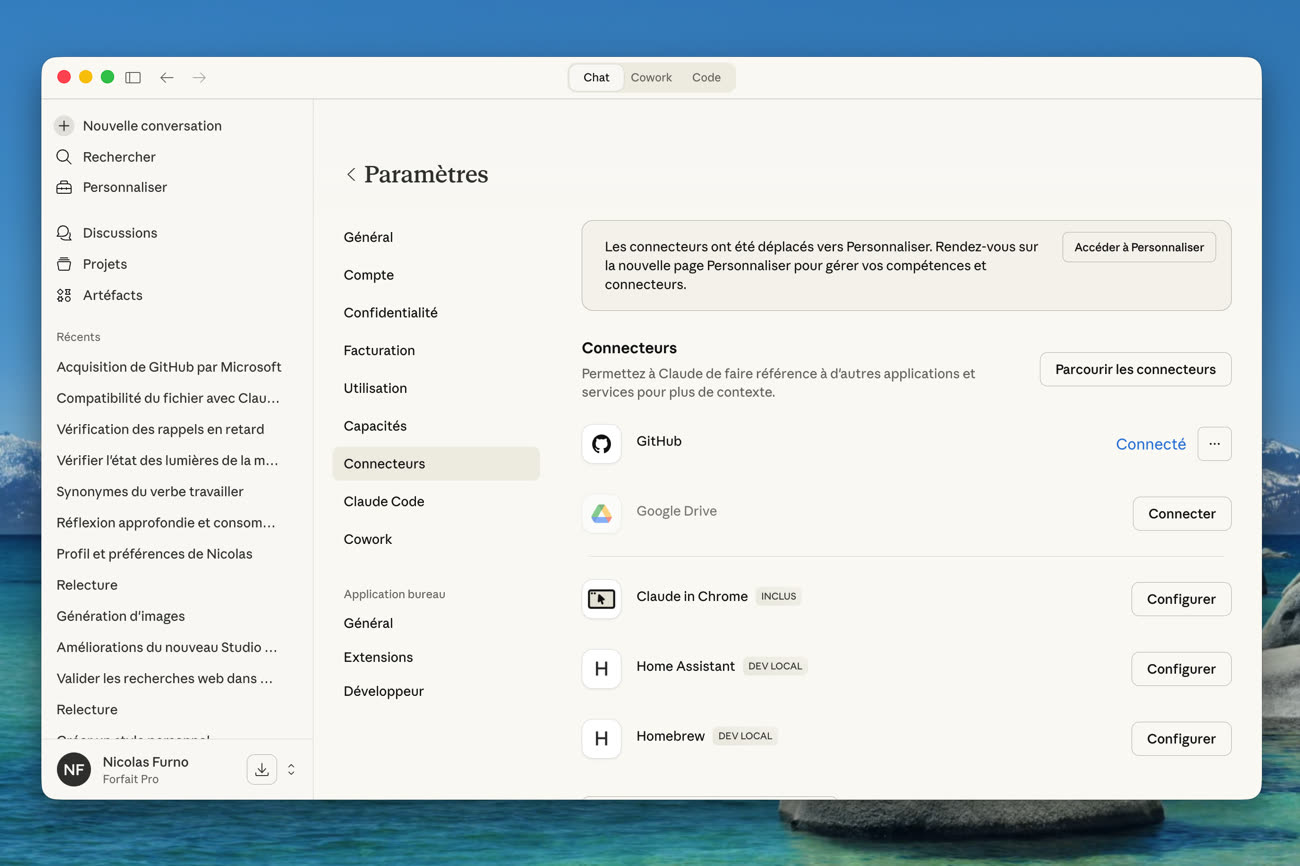Viewport: 1300px width, 866px height.
Task: Click the plus icon for Nouvelle conversation
Action: tap(64, 126)
